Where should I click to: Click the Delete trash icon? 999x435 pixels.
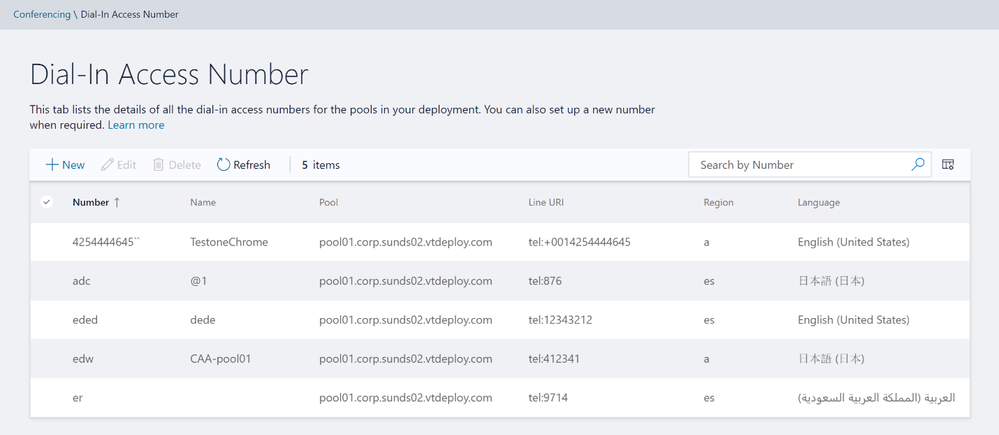pyautogui.click(x=158, y=165)
